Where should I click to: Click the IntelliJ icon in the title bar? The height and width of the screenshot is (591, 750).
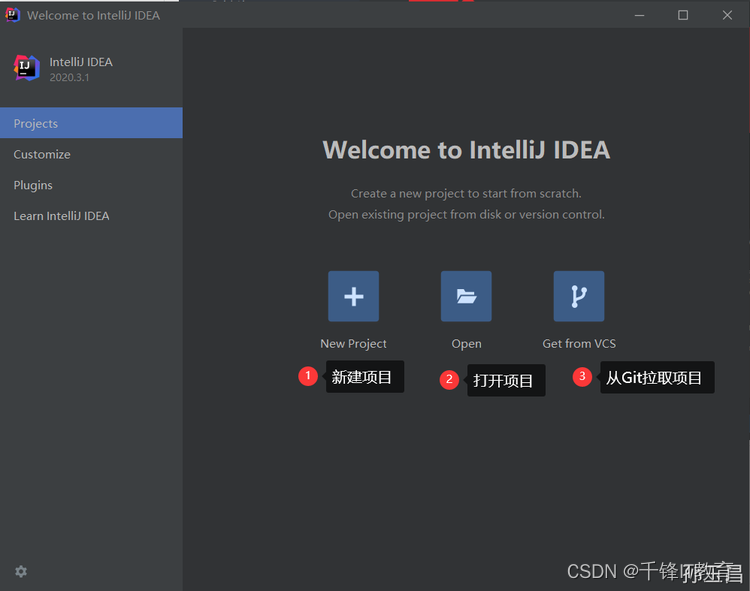tap(12, 15)
